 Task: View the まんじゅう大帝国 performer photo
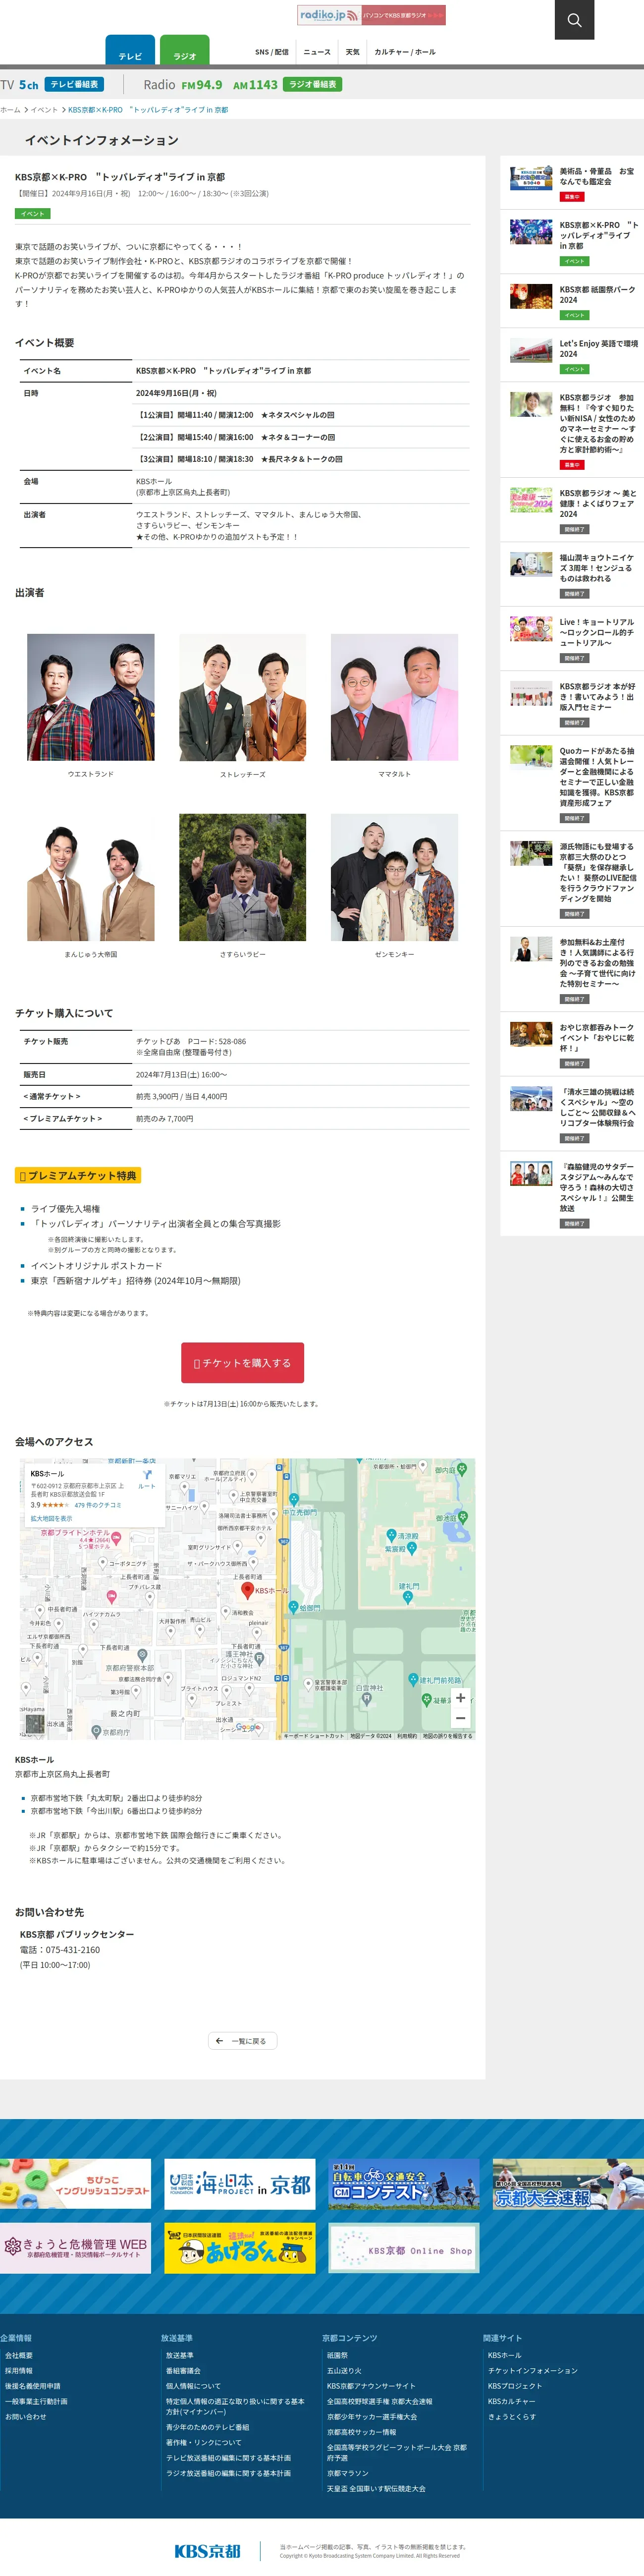[x=91, y=877]
